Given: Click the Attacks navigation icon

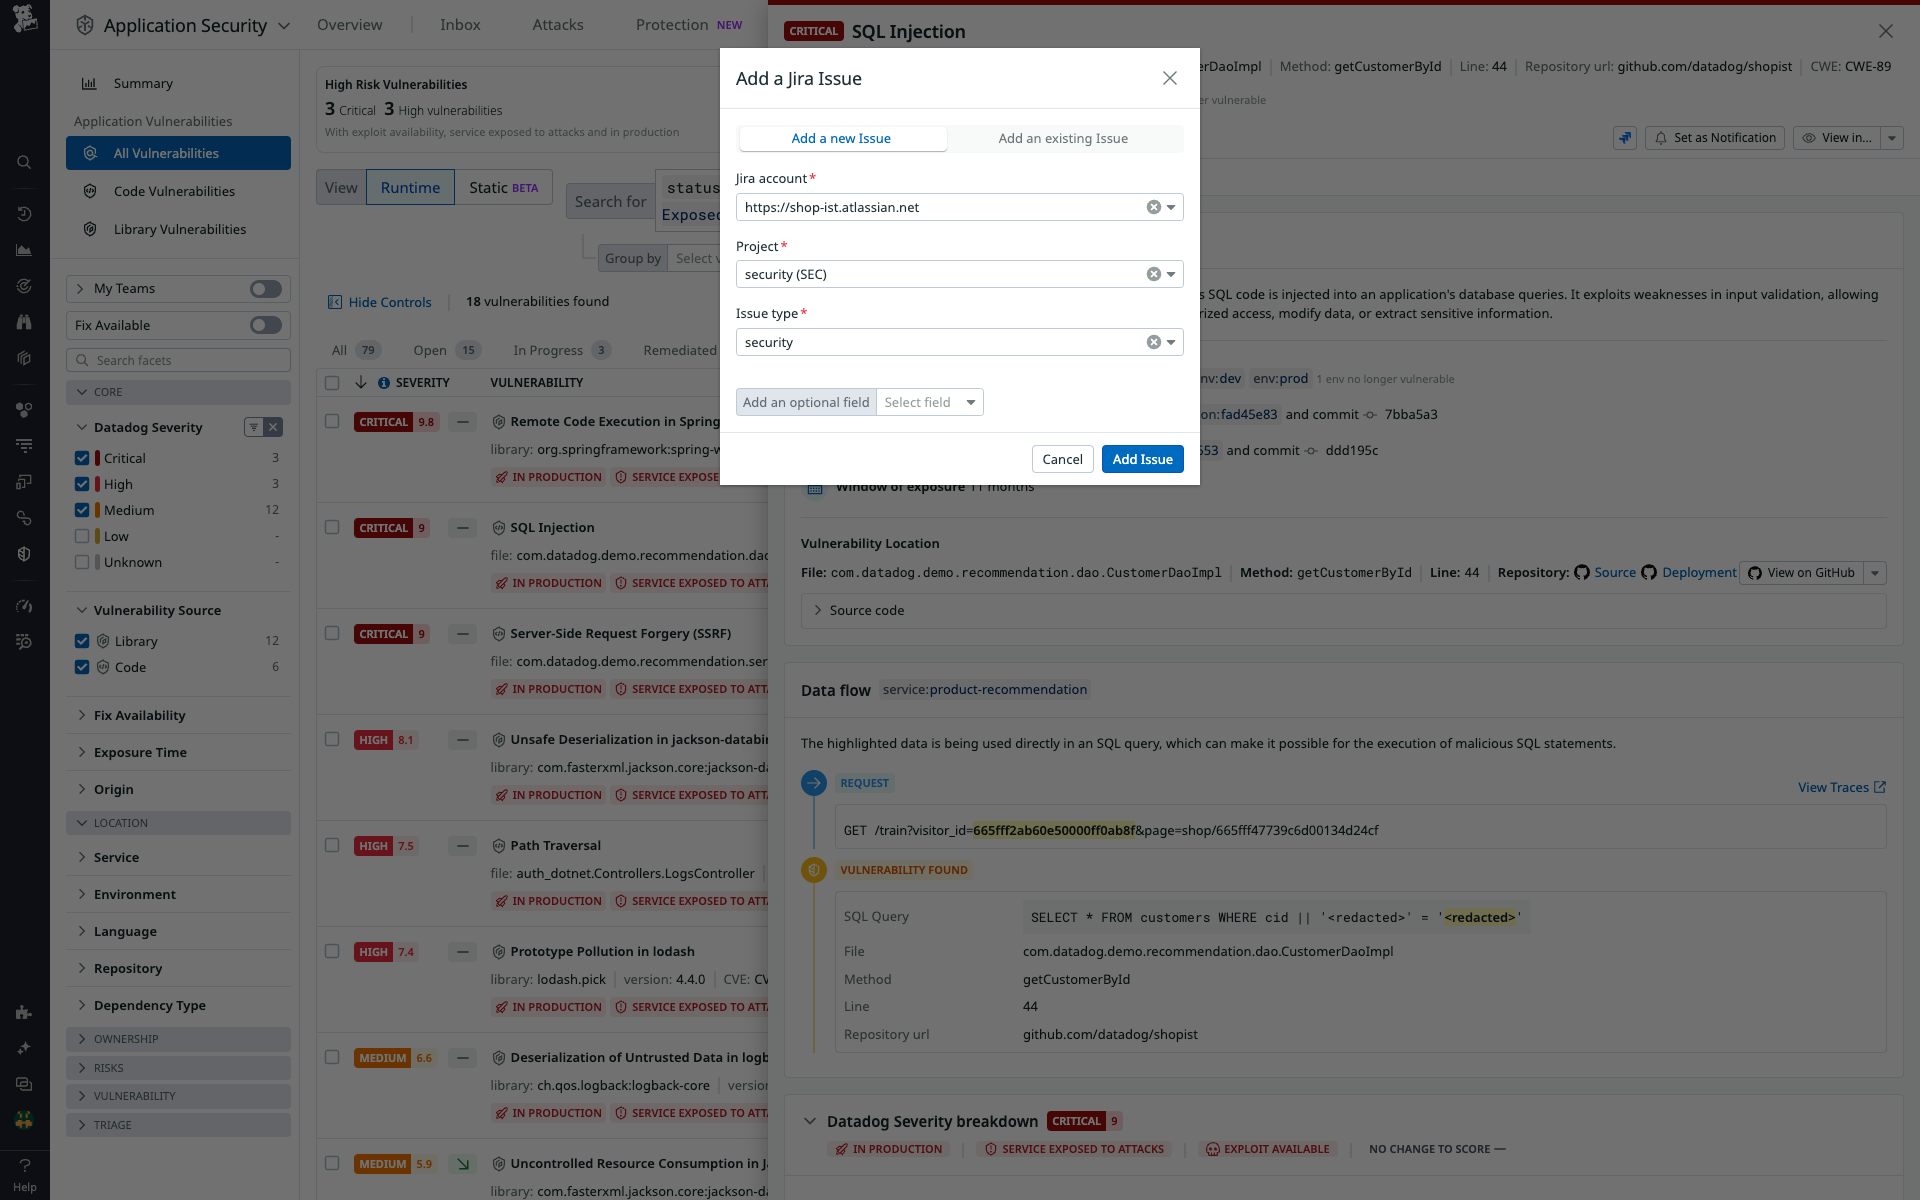Looking at the screenshot, I should point(557,24).
